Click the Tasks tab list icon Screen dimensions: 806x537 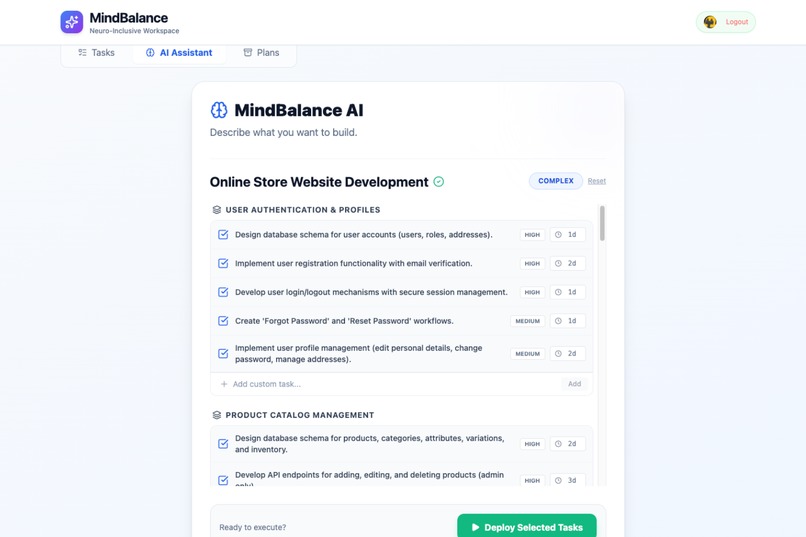click(82, 52)
